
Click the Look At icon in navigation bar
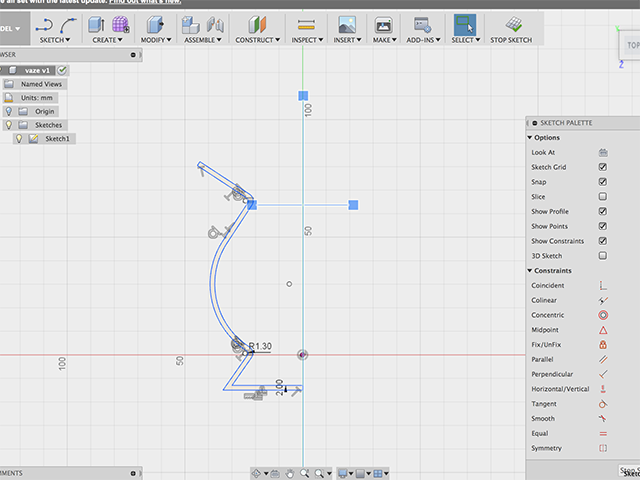pyautogui.click(x=275, y=473)
